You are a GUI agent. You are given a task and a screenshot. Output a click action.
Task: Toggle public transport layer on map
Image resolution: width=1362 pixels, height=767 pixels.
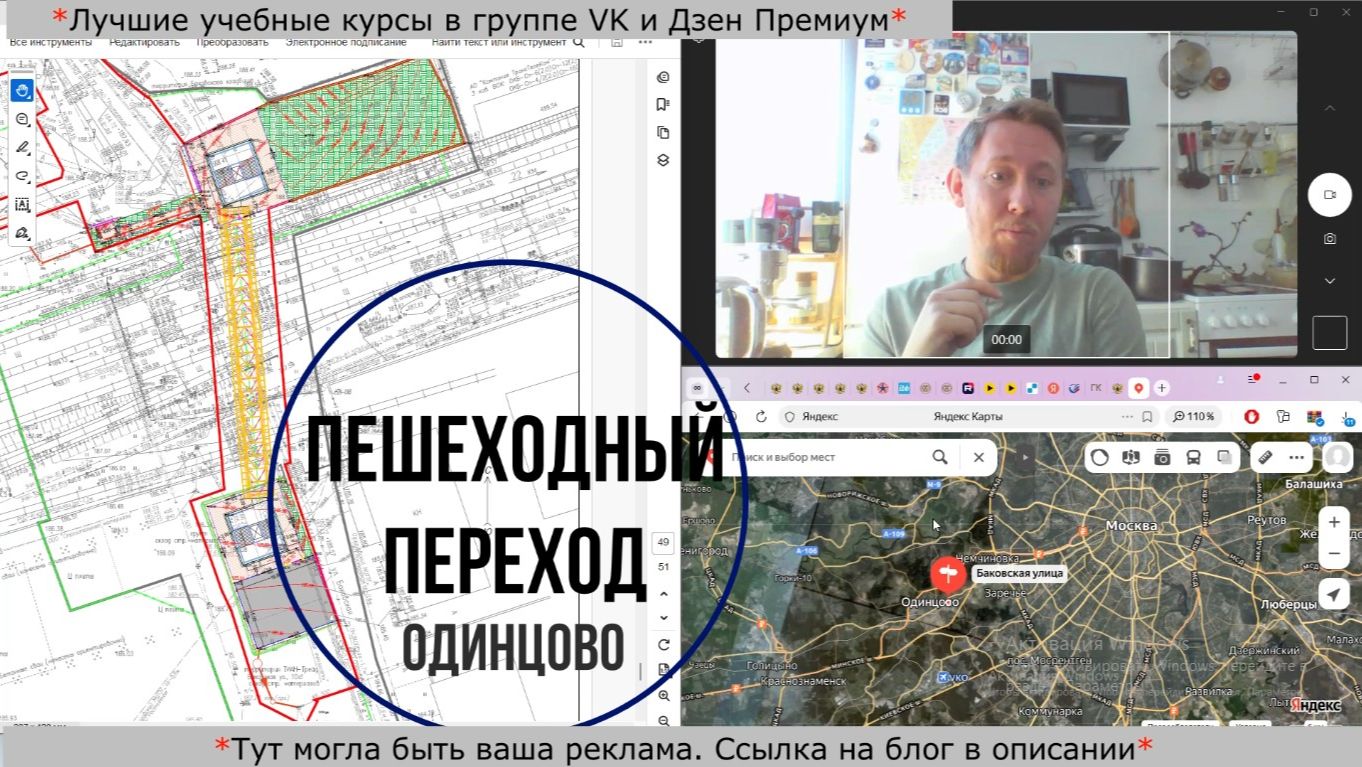click(1193, 458)
